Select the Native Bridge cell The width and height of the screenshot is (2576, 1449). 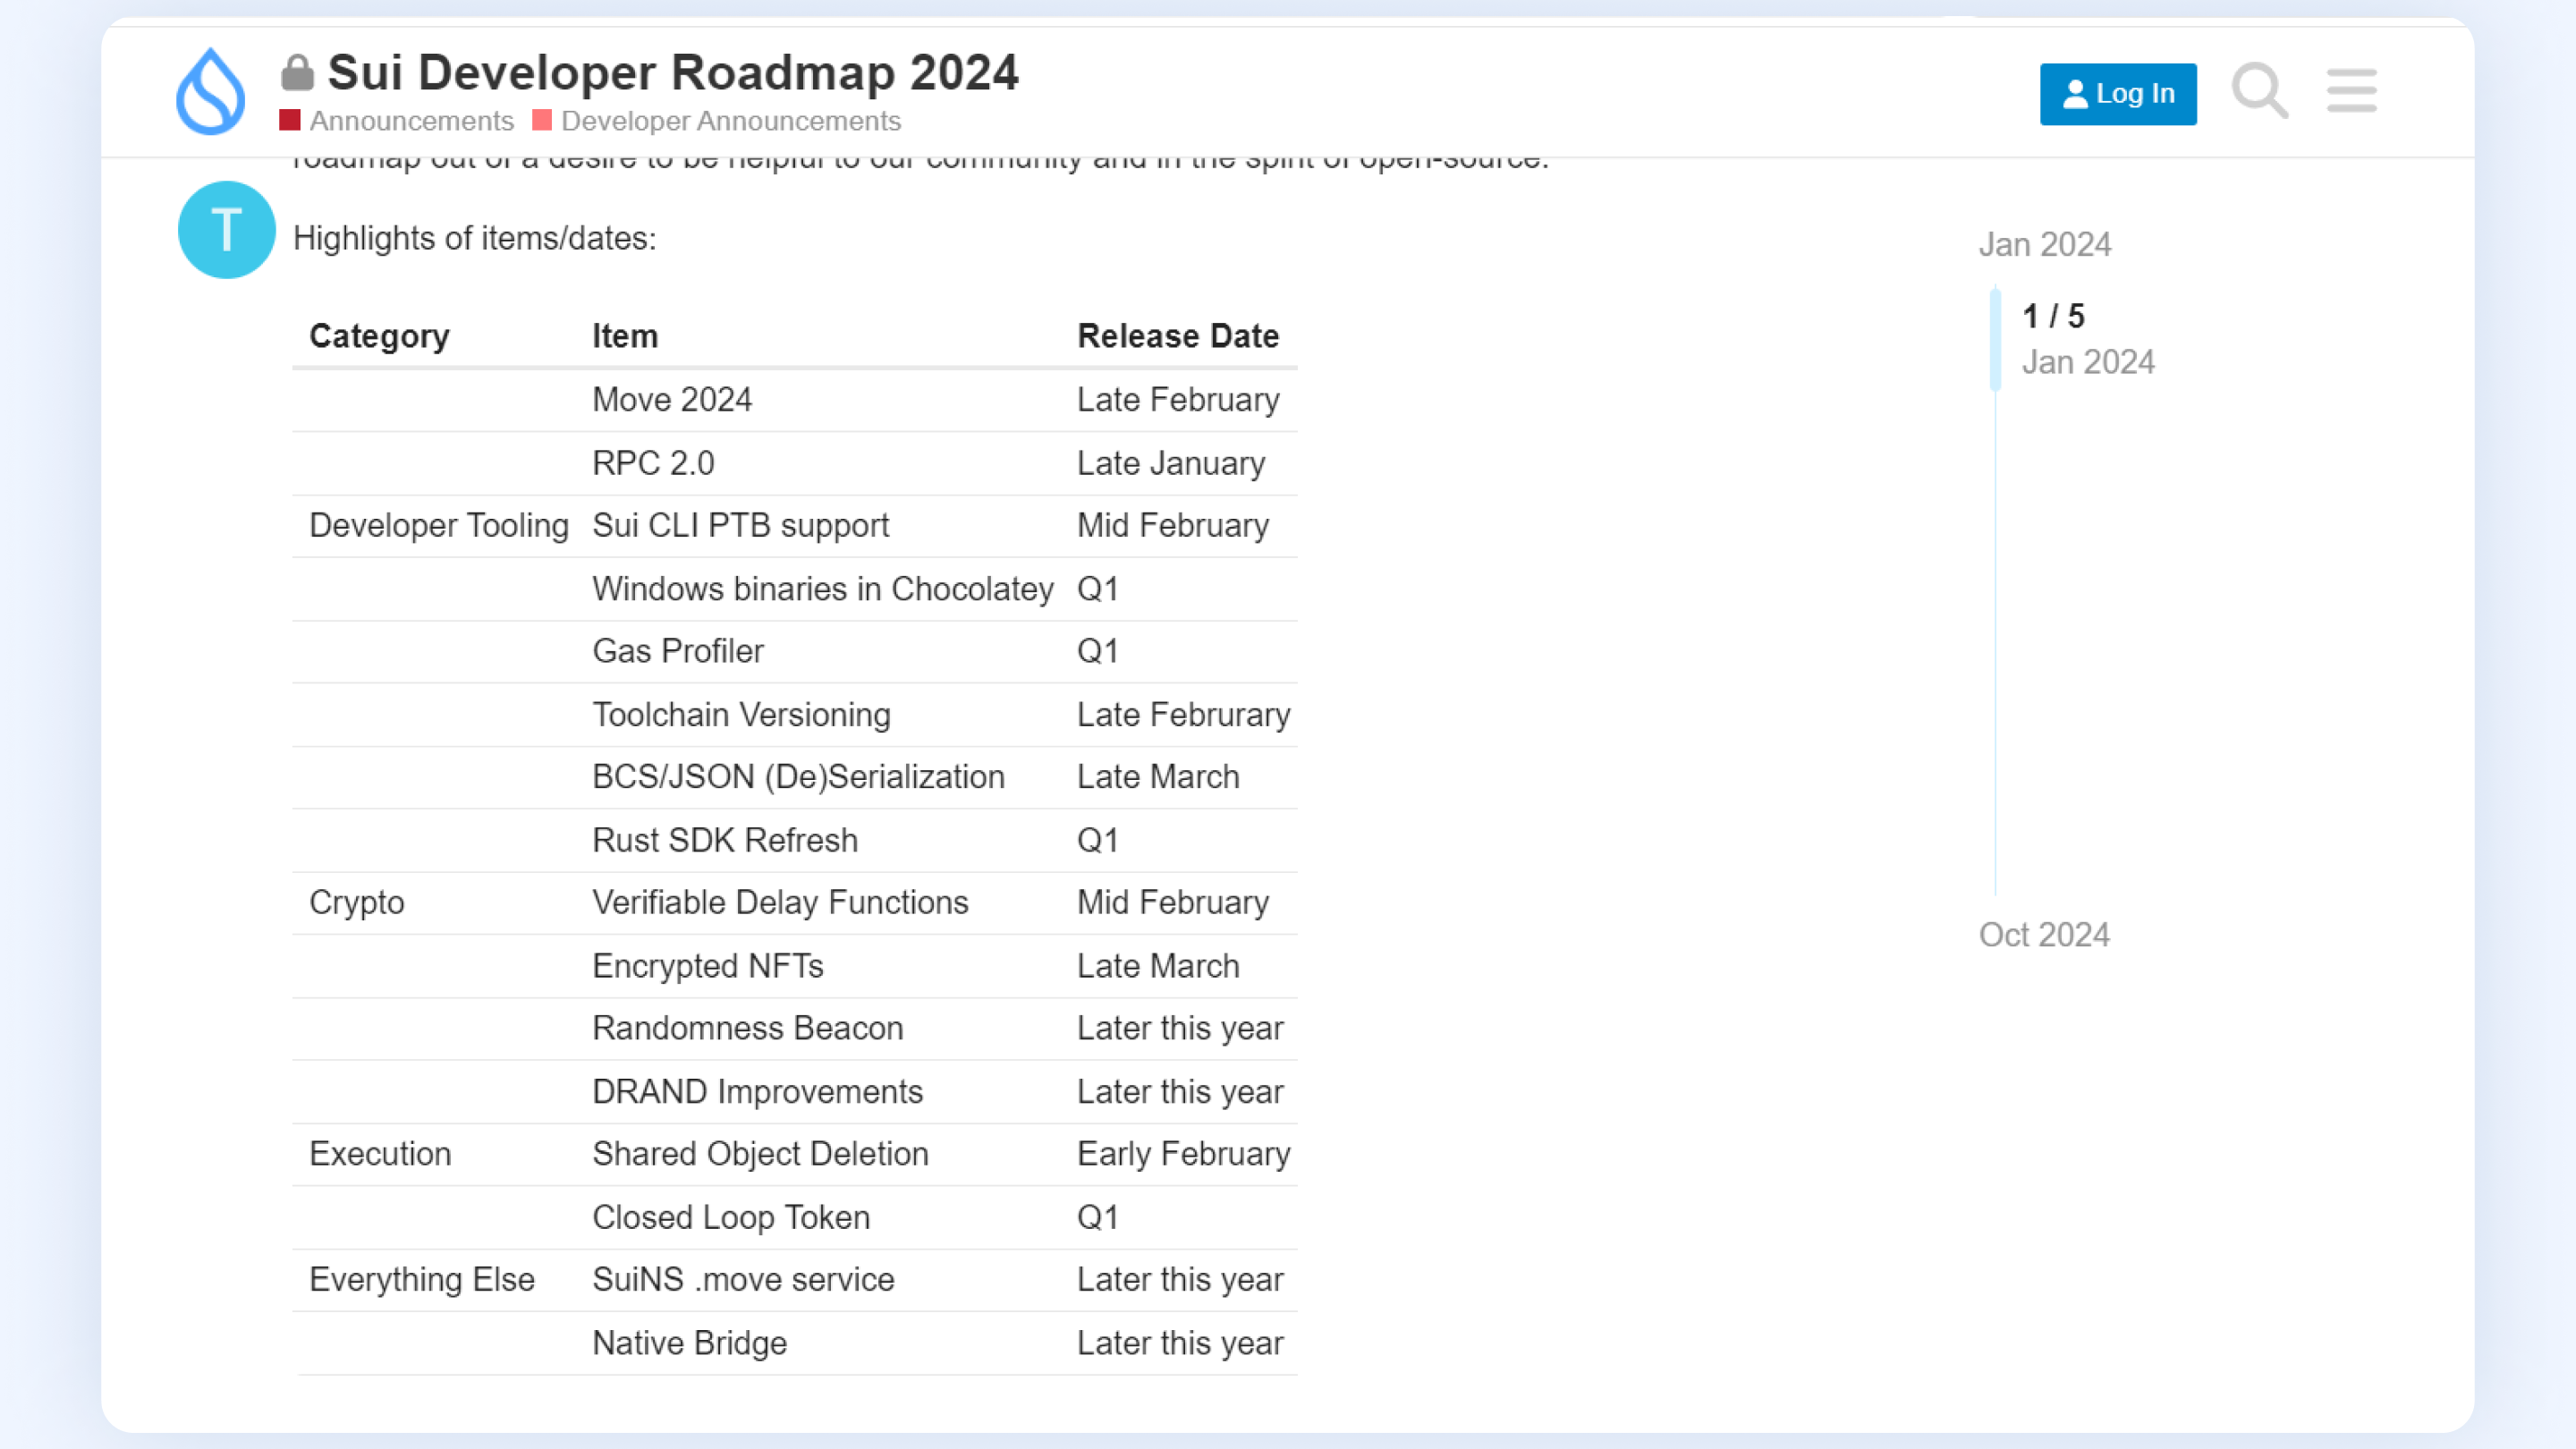coord(689,1343)
